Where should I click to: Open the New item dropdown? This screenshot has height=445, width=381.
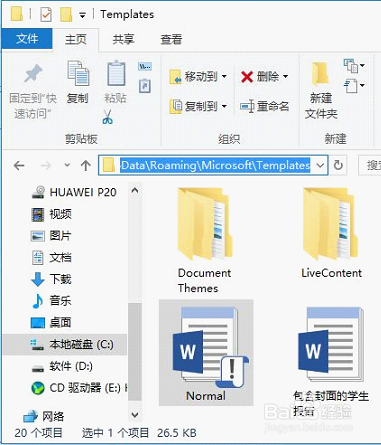tap(354, 65)
